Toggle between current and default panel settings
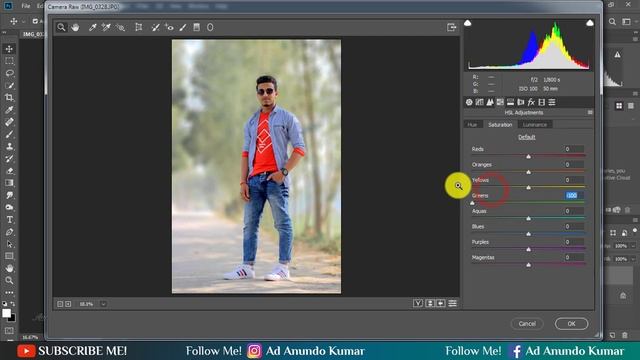This screenshot has width=640, height=360. 452,303
